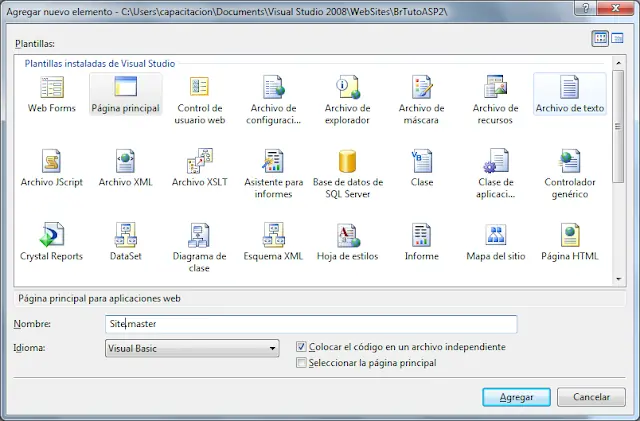
Task: Pick Asistente para informes template
Action: click(273, 174)
